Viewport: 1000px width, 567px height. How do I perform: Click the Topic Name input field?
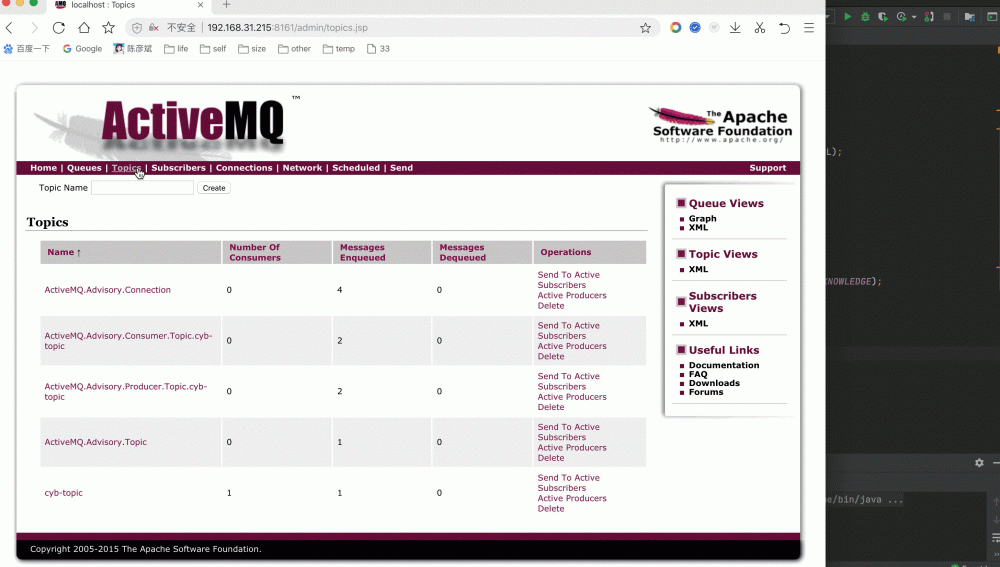coord(142,188)
